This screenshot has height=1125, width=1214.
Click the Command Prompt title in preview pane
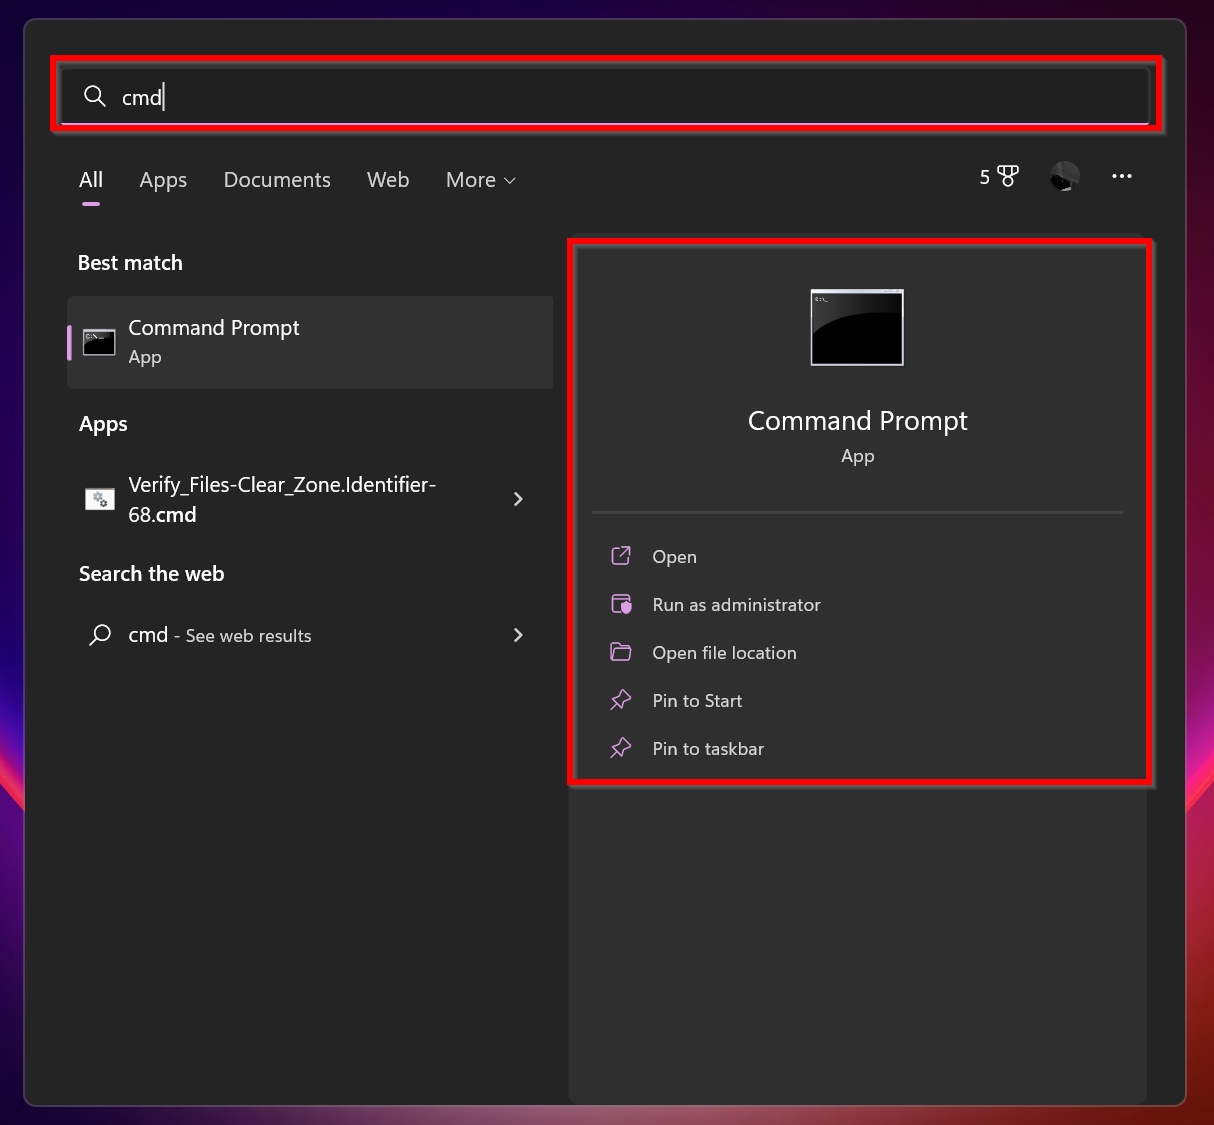coord(858,421)
